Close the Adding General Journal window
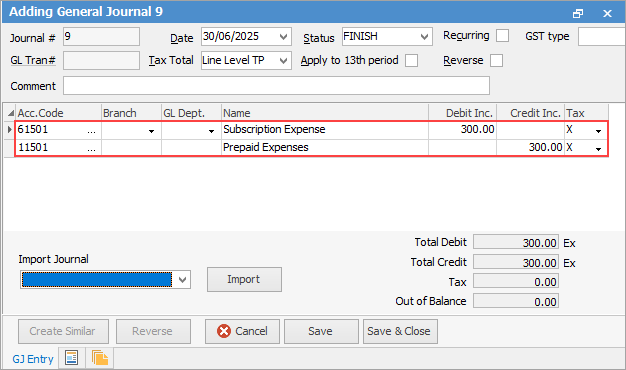 tap(607, 14)
